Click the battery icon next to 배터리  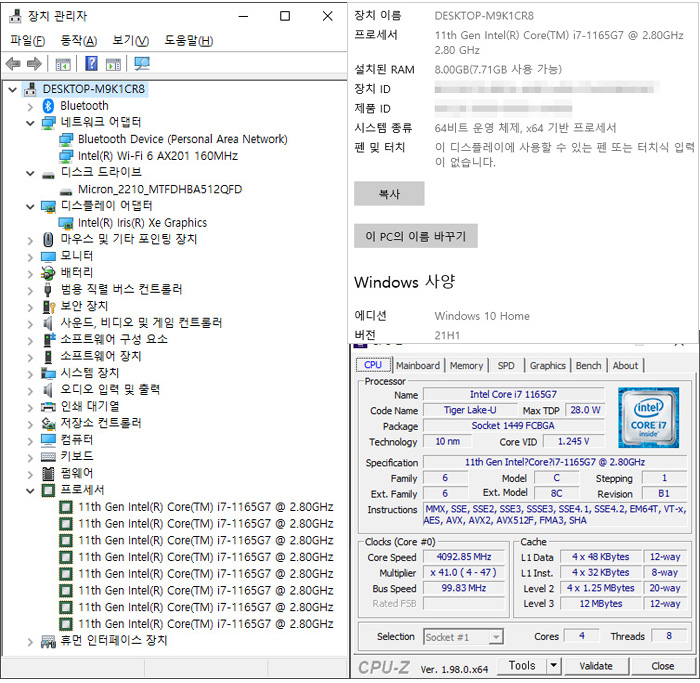coord(48,273)
